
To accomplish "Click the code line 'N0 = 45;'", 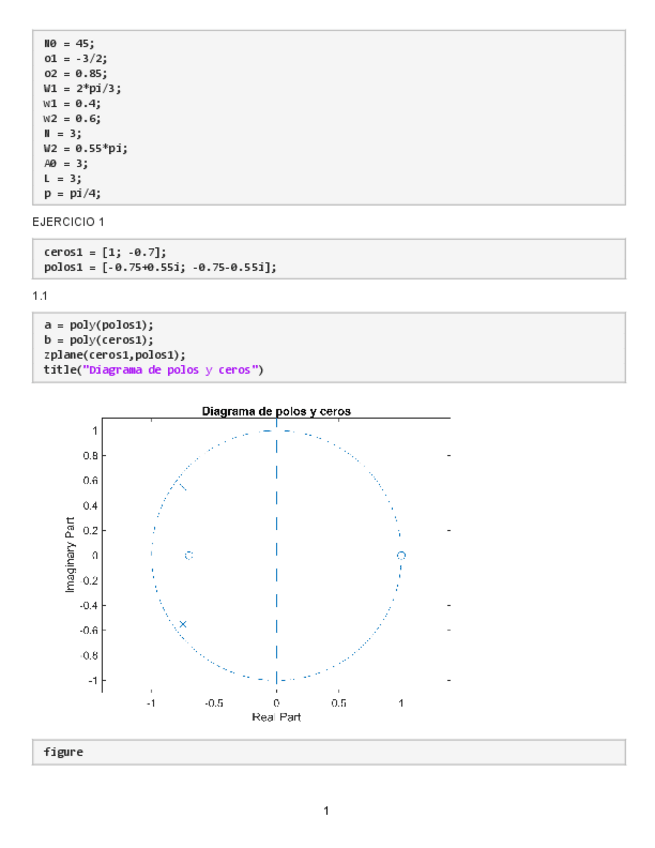I will click(x=69, y=44).
